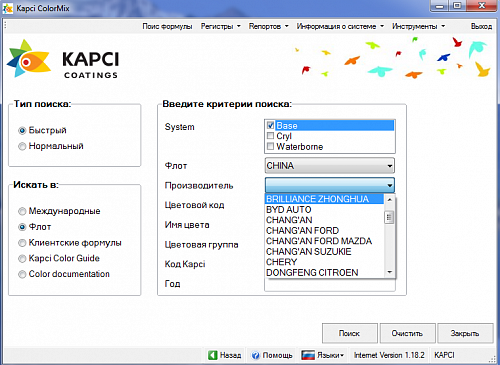Click the Назад back button
Viewport: 500px width, 365px height.
coord(225,355)
